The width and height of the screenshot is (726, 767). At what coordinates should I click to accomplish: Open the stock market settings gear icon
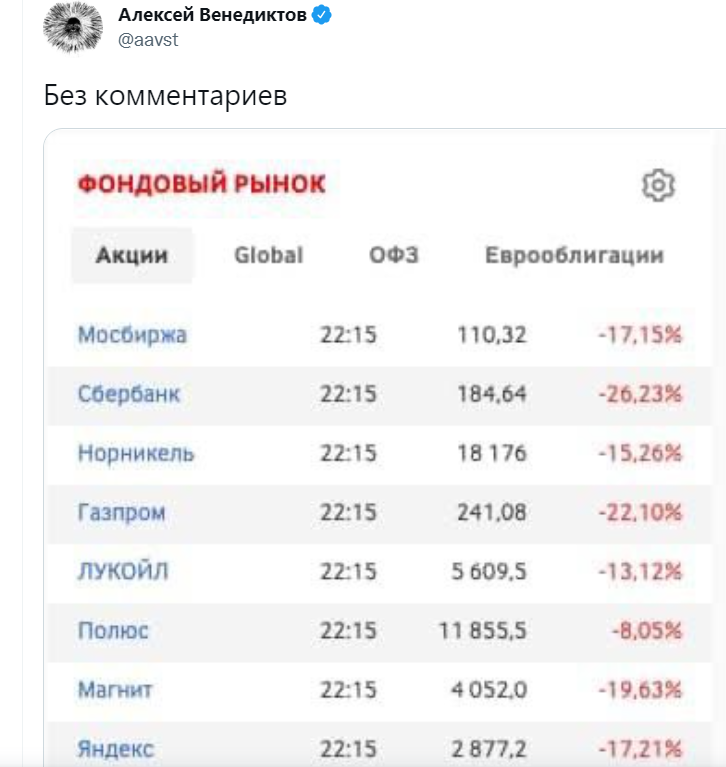pos(658,185)
